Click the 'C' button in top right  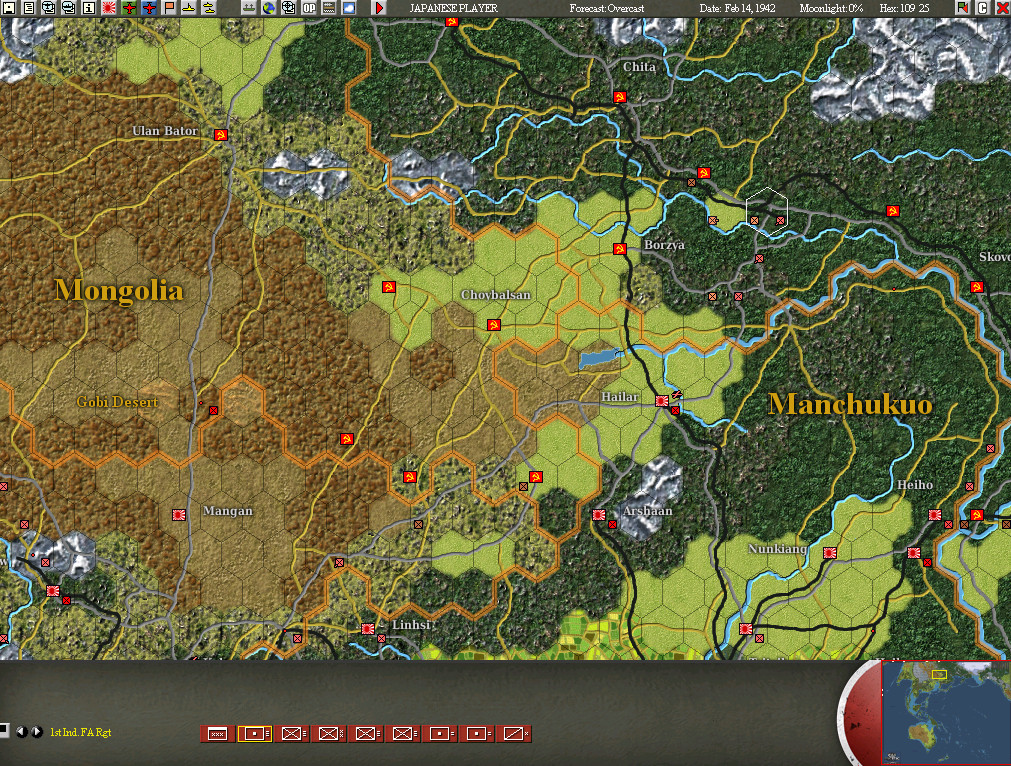tap(983, 8)
